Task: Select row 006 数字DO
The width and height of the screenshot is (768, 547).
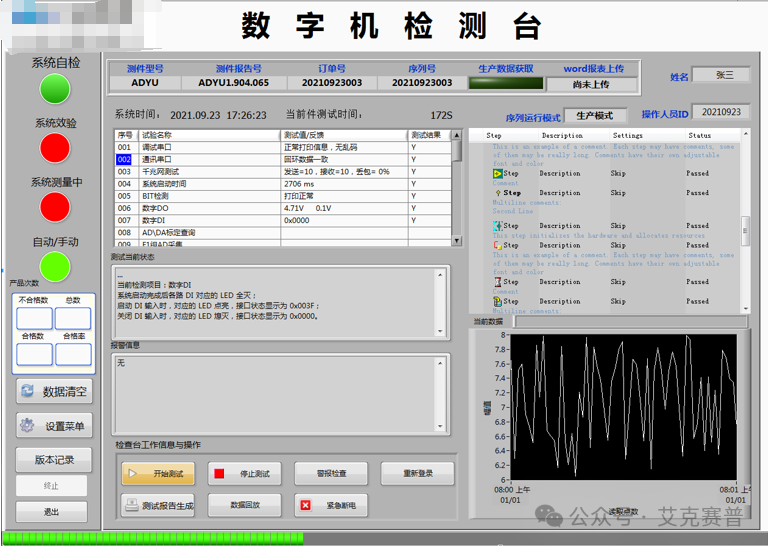Action: (283, 208)
